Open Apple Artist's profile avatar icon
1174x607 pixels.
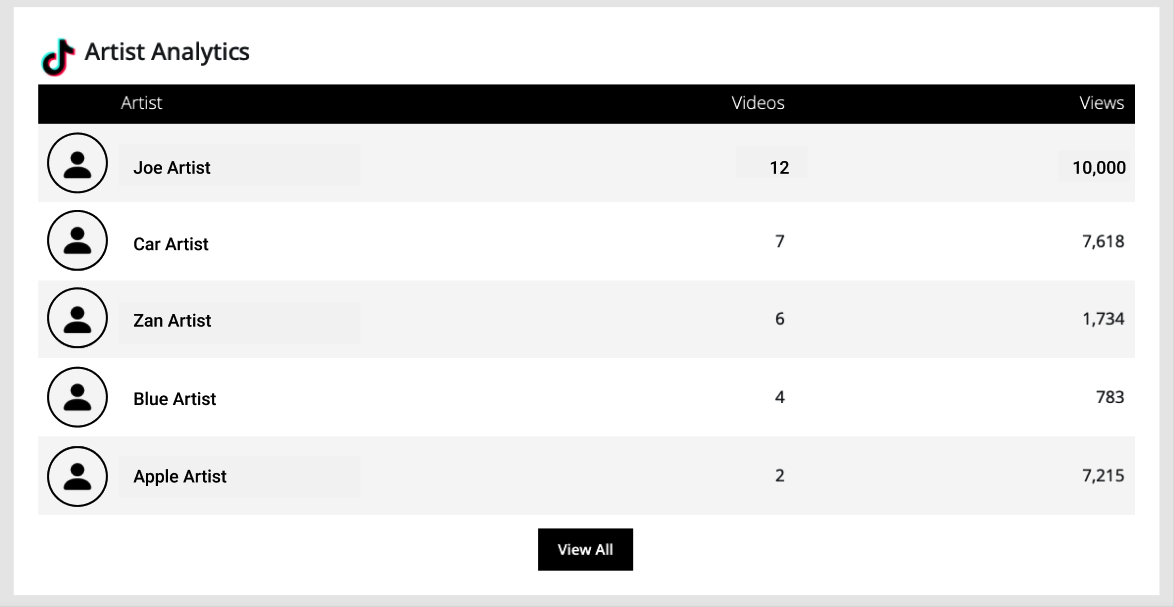pos(77,476)
